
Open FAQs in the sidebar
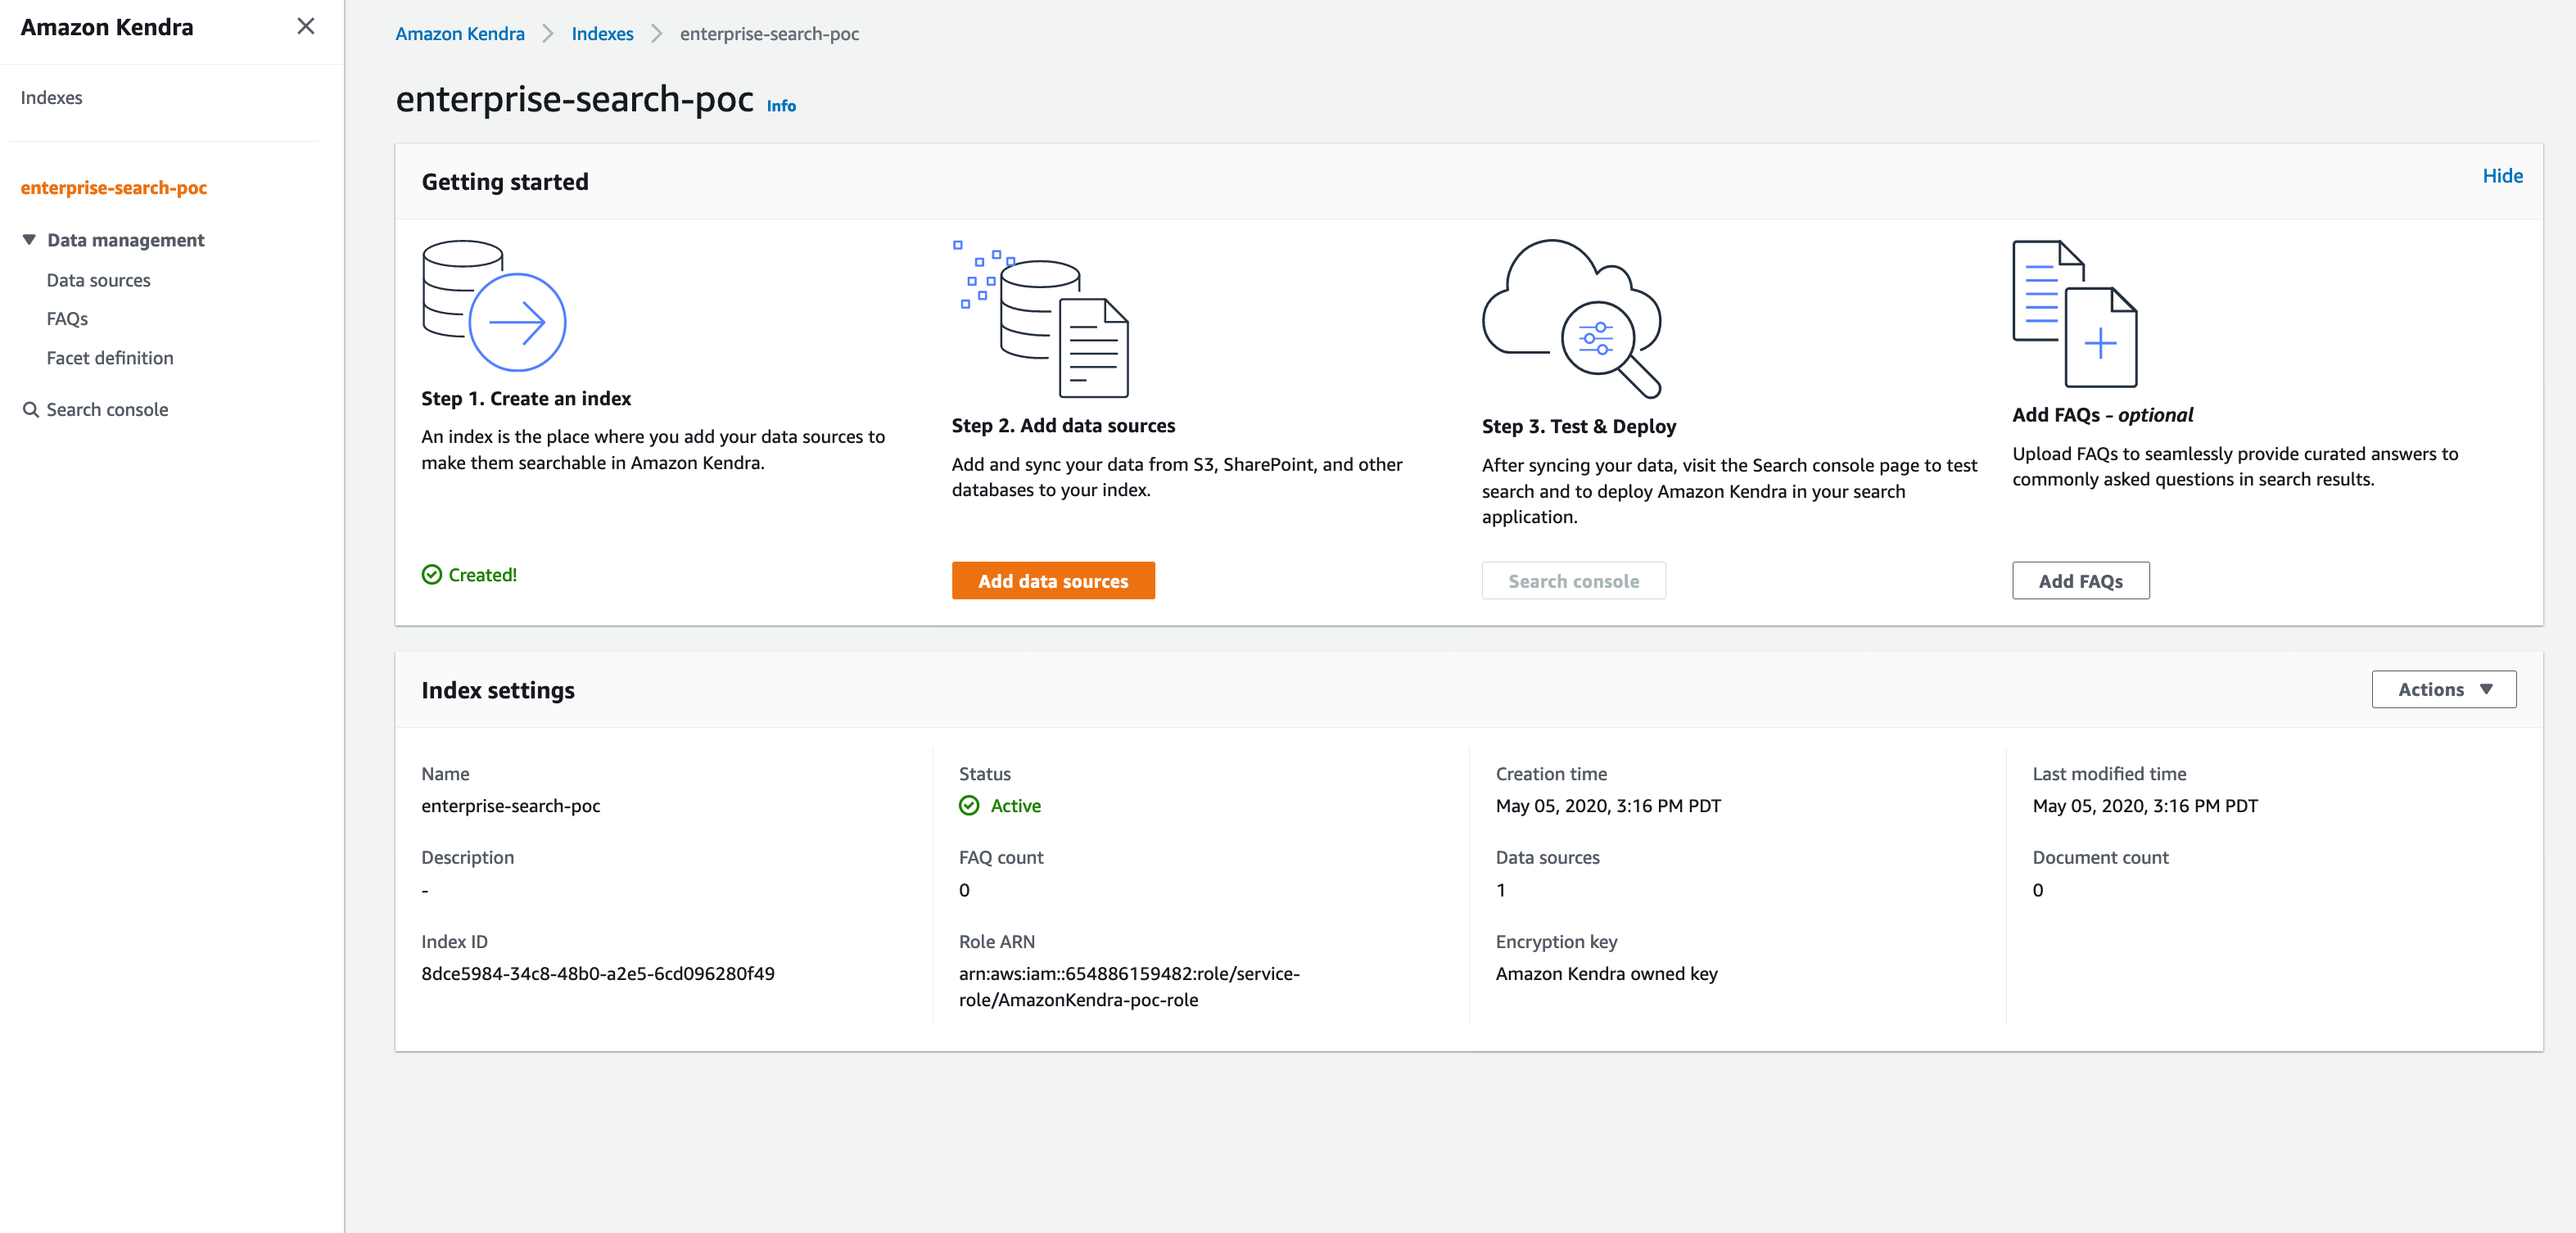(67, 319)
